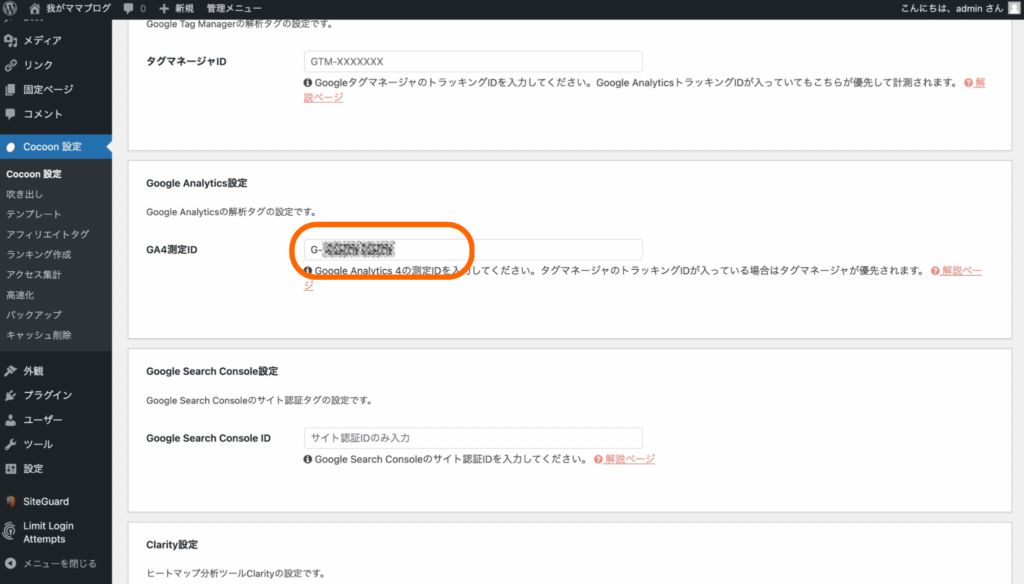Image resolution: width=1024 pixels, height=584 pixels.
Task: Open the 新規 plus menu
Action: point(176,8)
